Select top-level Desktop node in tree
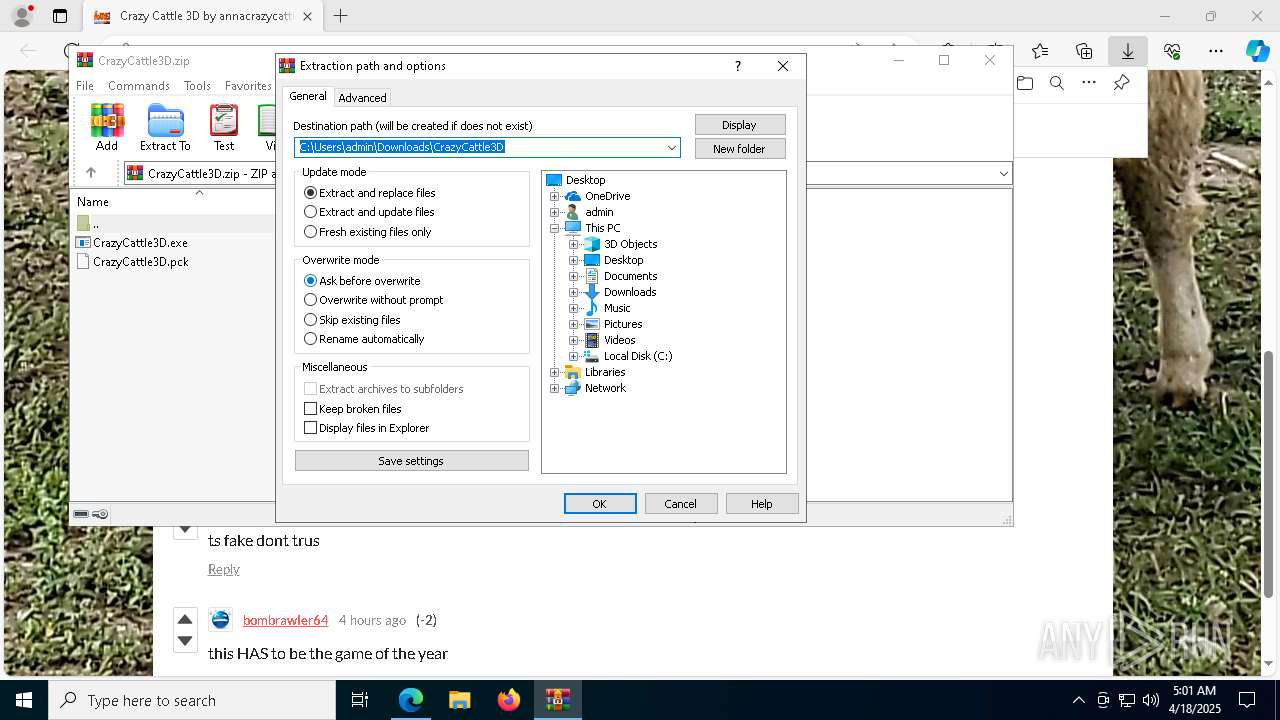The width and height of the screenshot is (1280, 720). 585,180
